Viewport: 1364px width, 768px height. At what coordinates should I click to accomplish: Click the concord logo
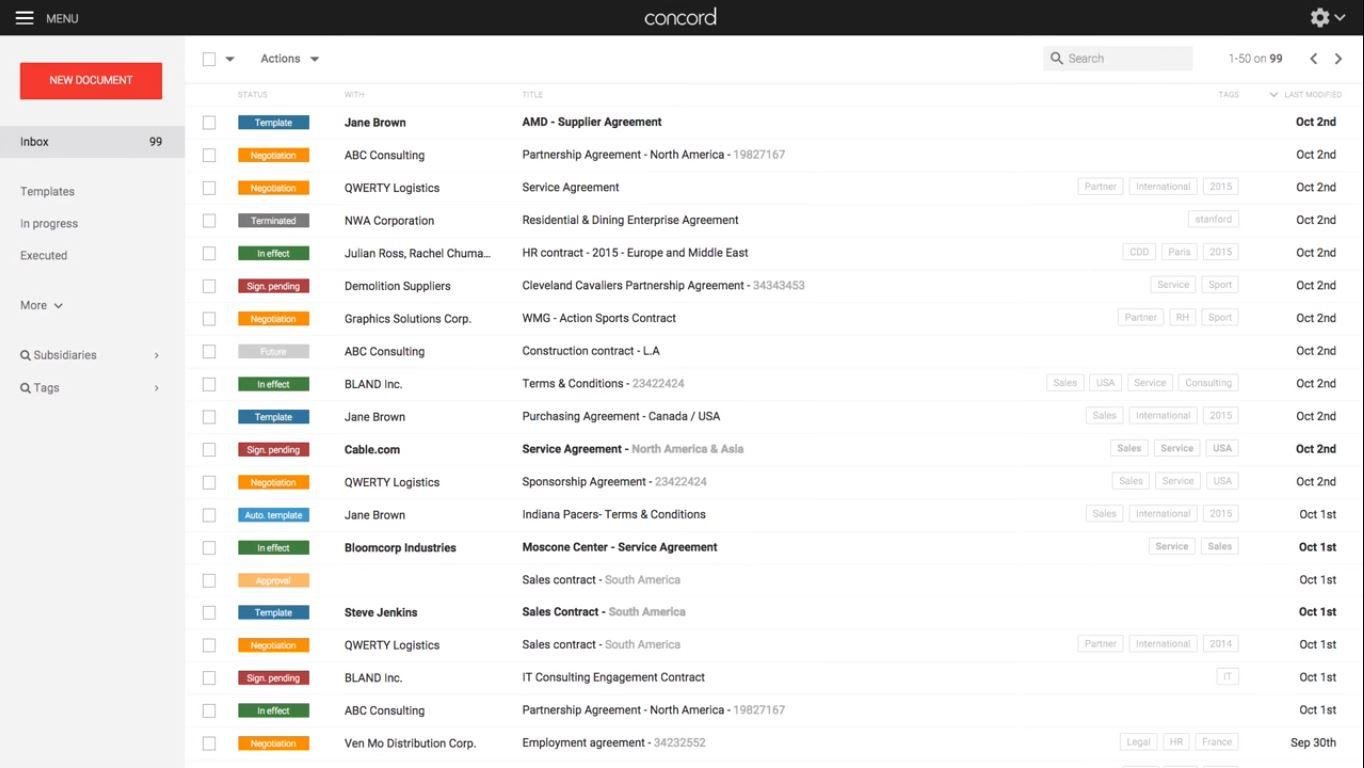coord(680,17)
